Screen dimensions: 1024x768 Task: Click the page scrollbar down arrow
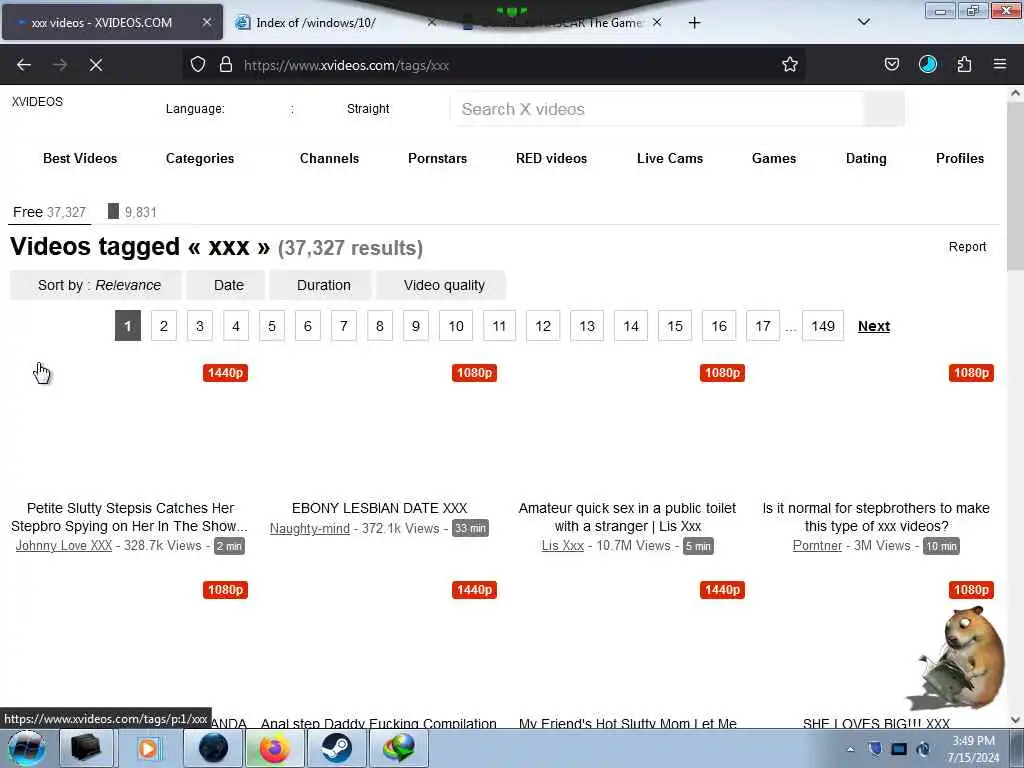[1016, 720]
